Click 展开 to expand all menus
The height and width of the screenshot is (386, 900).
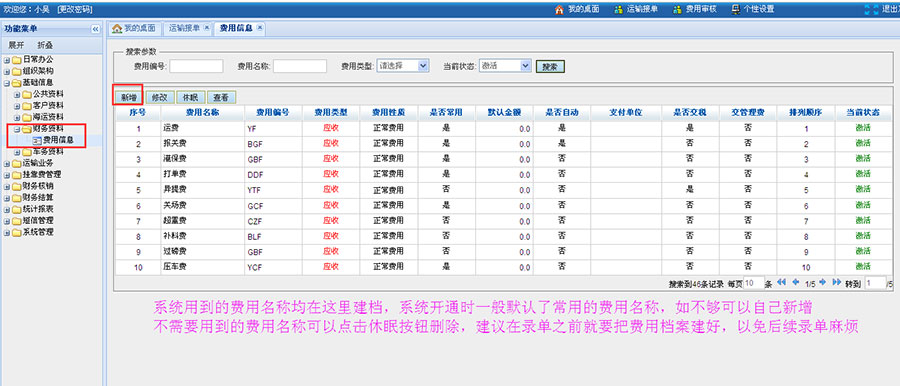tap(16, 45)
